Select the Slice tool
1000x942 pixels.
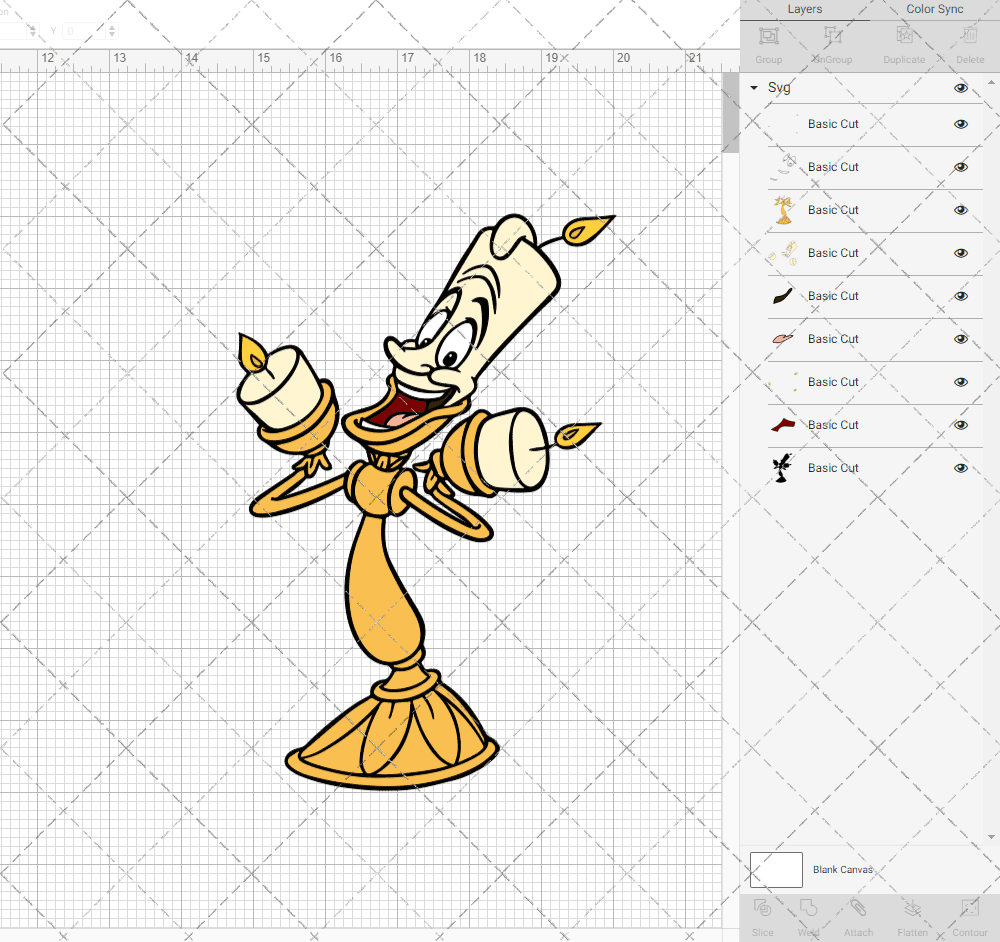tap(762, 908)
